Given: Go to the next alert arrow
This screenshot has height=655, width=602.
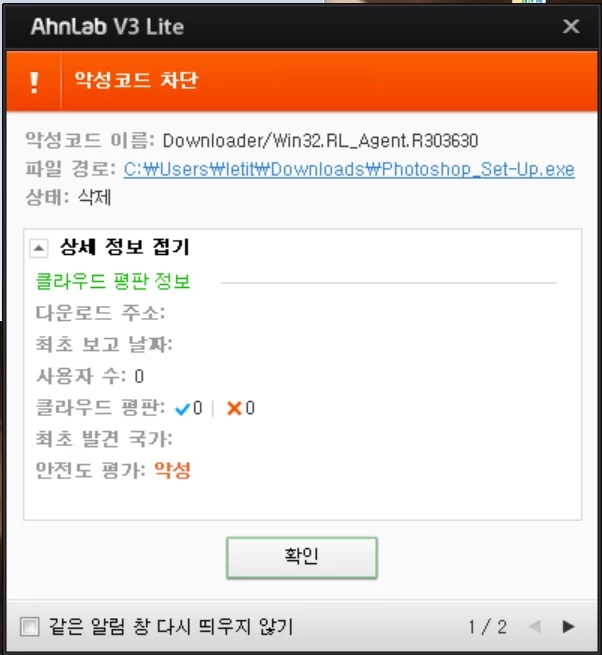Looking at the screenshot, I should click(x=568, y=627).
